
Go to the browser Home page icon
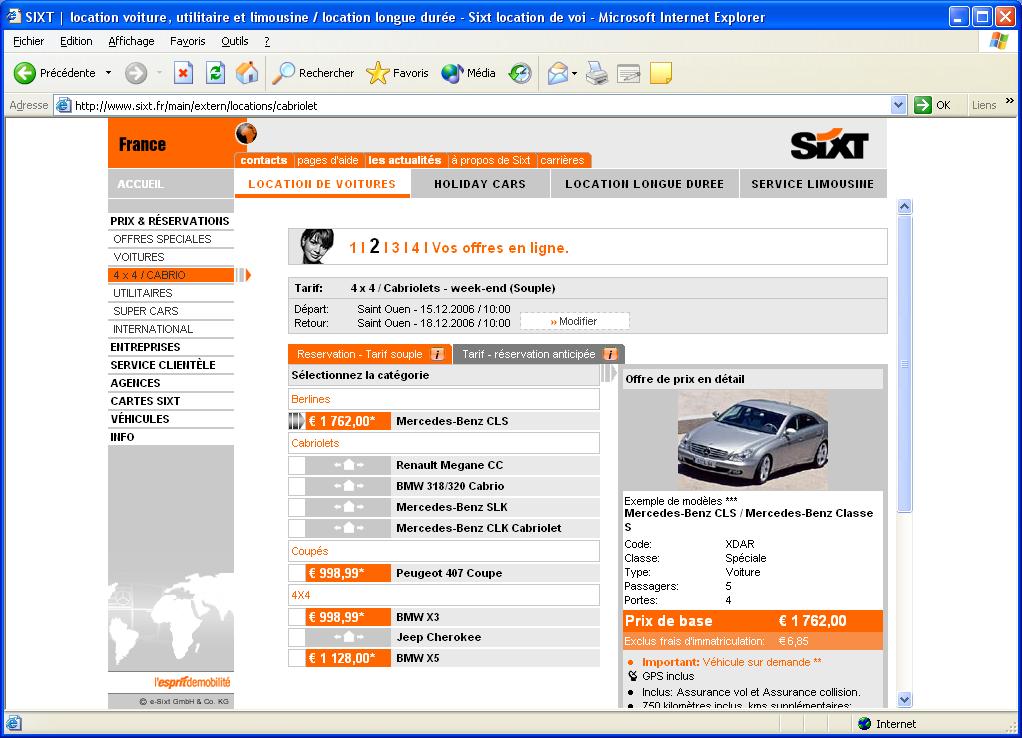[246, 73]
